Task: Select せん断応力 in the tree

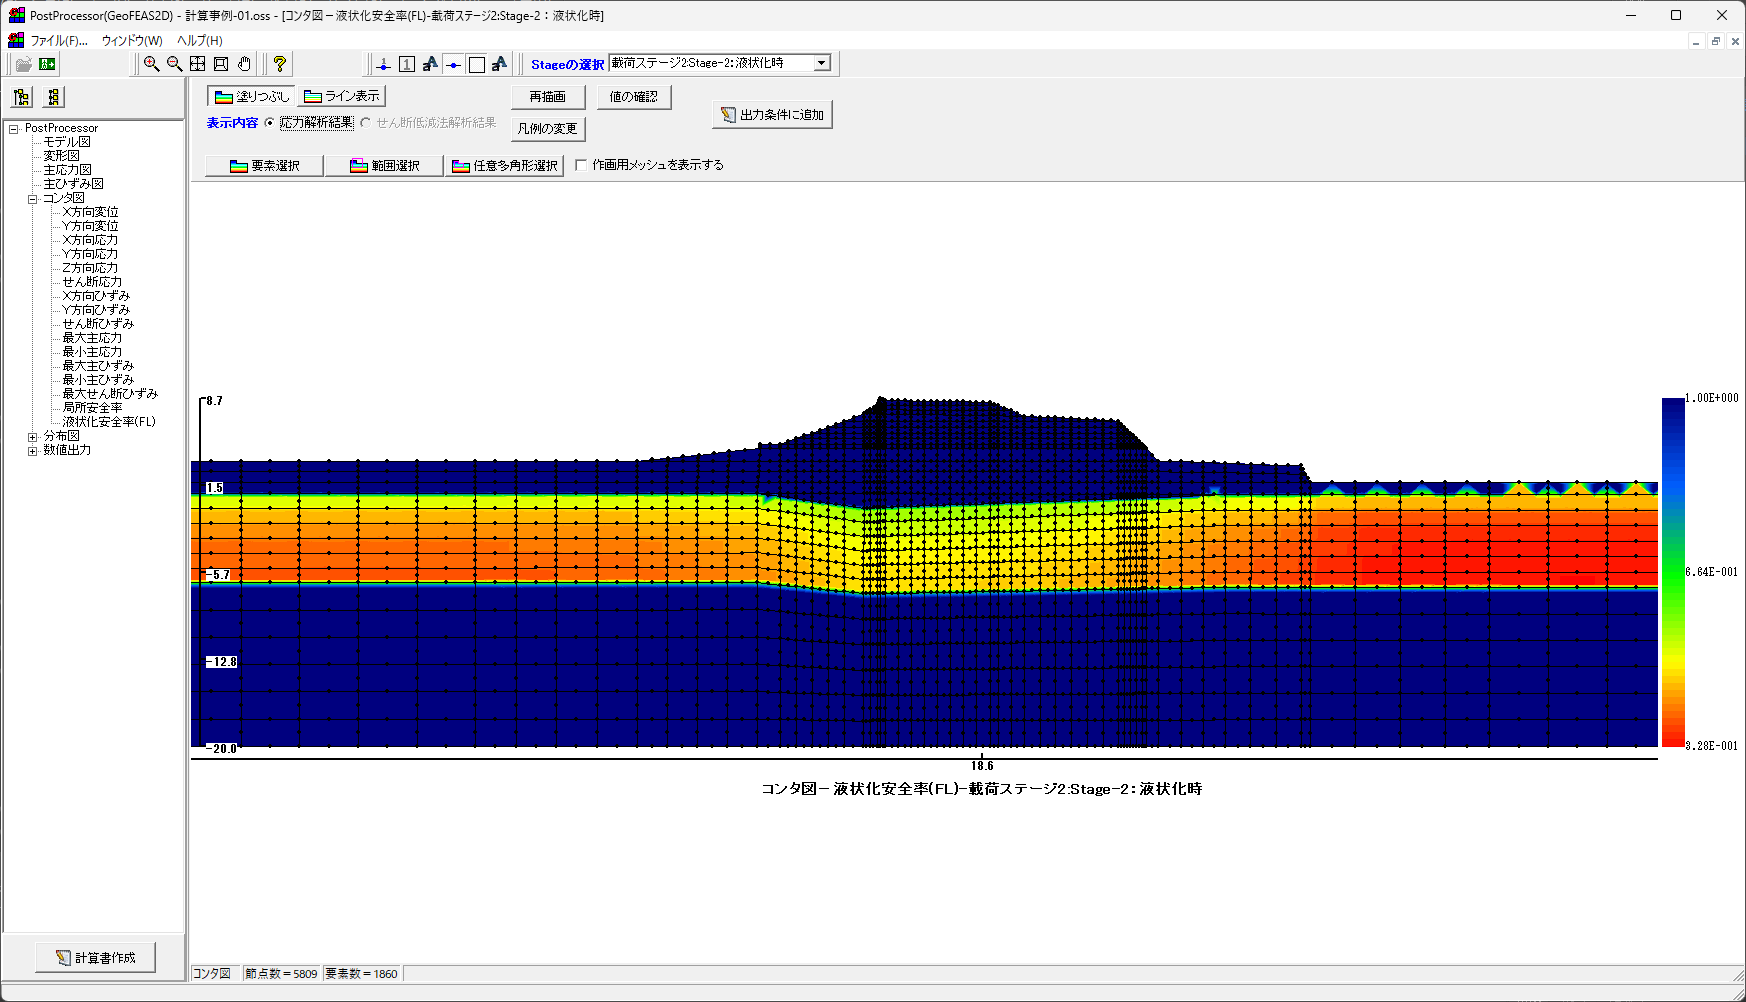Action: click(x=92, y=282)
